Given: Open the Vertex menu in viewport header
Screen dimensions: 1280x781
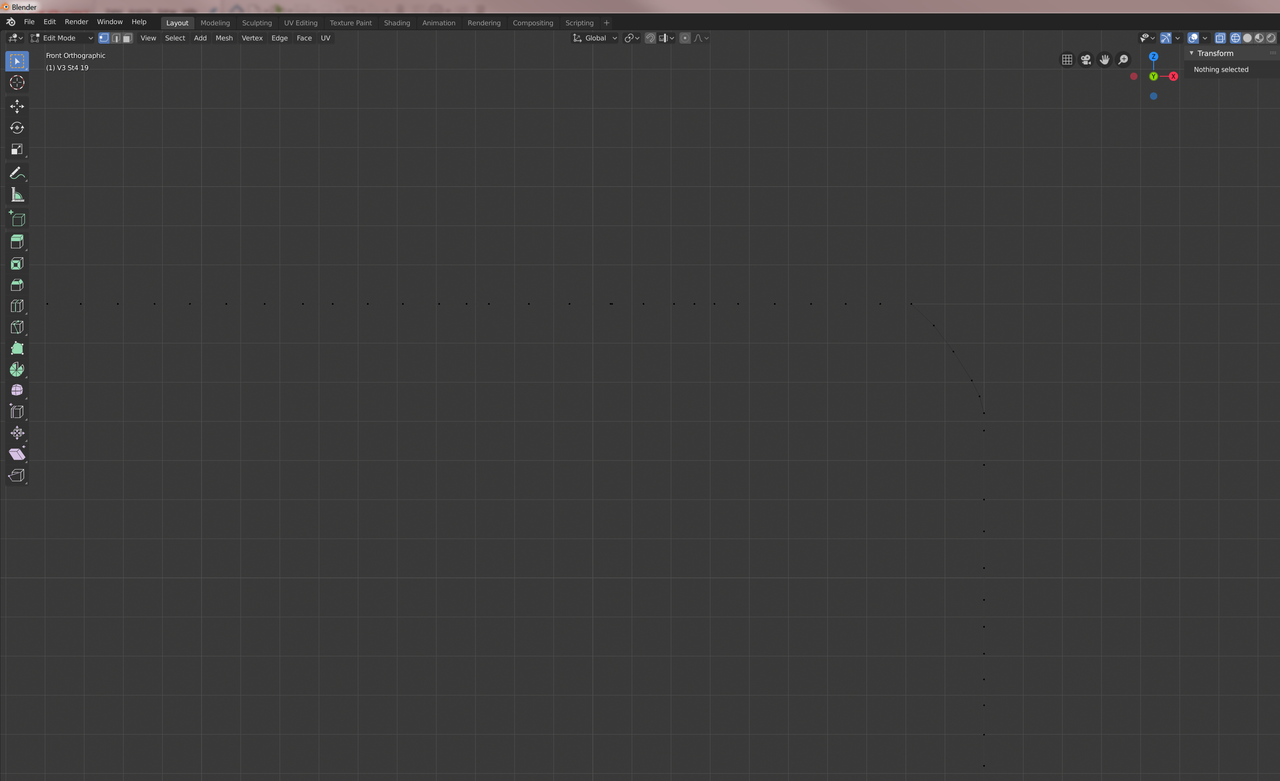Looking at the screenshot, I should tap(252, 38).
